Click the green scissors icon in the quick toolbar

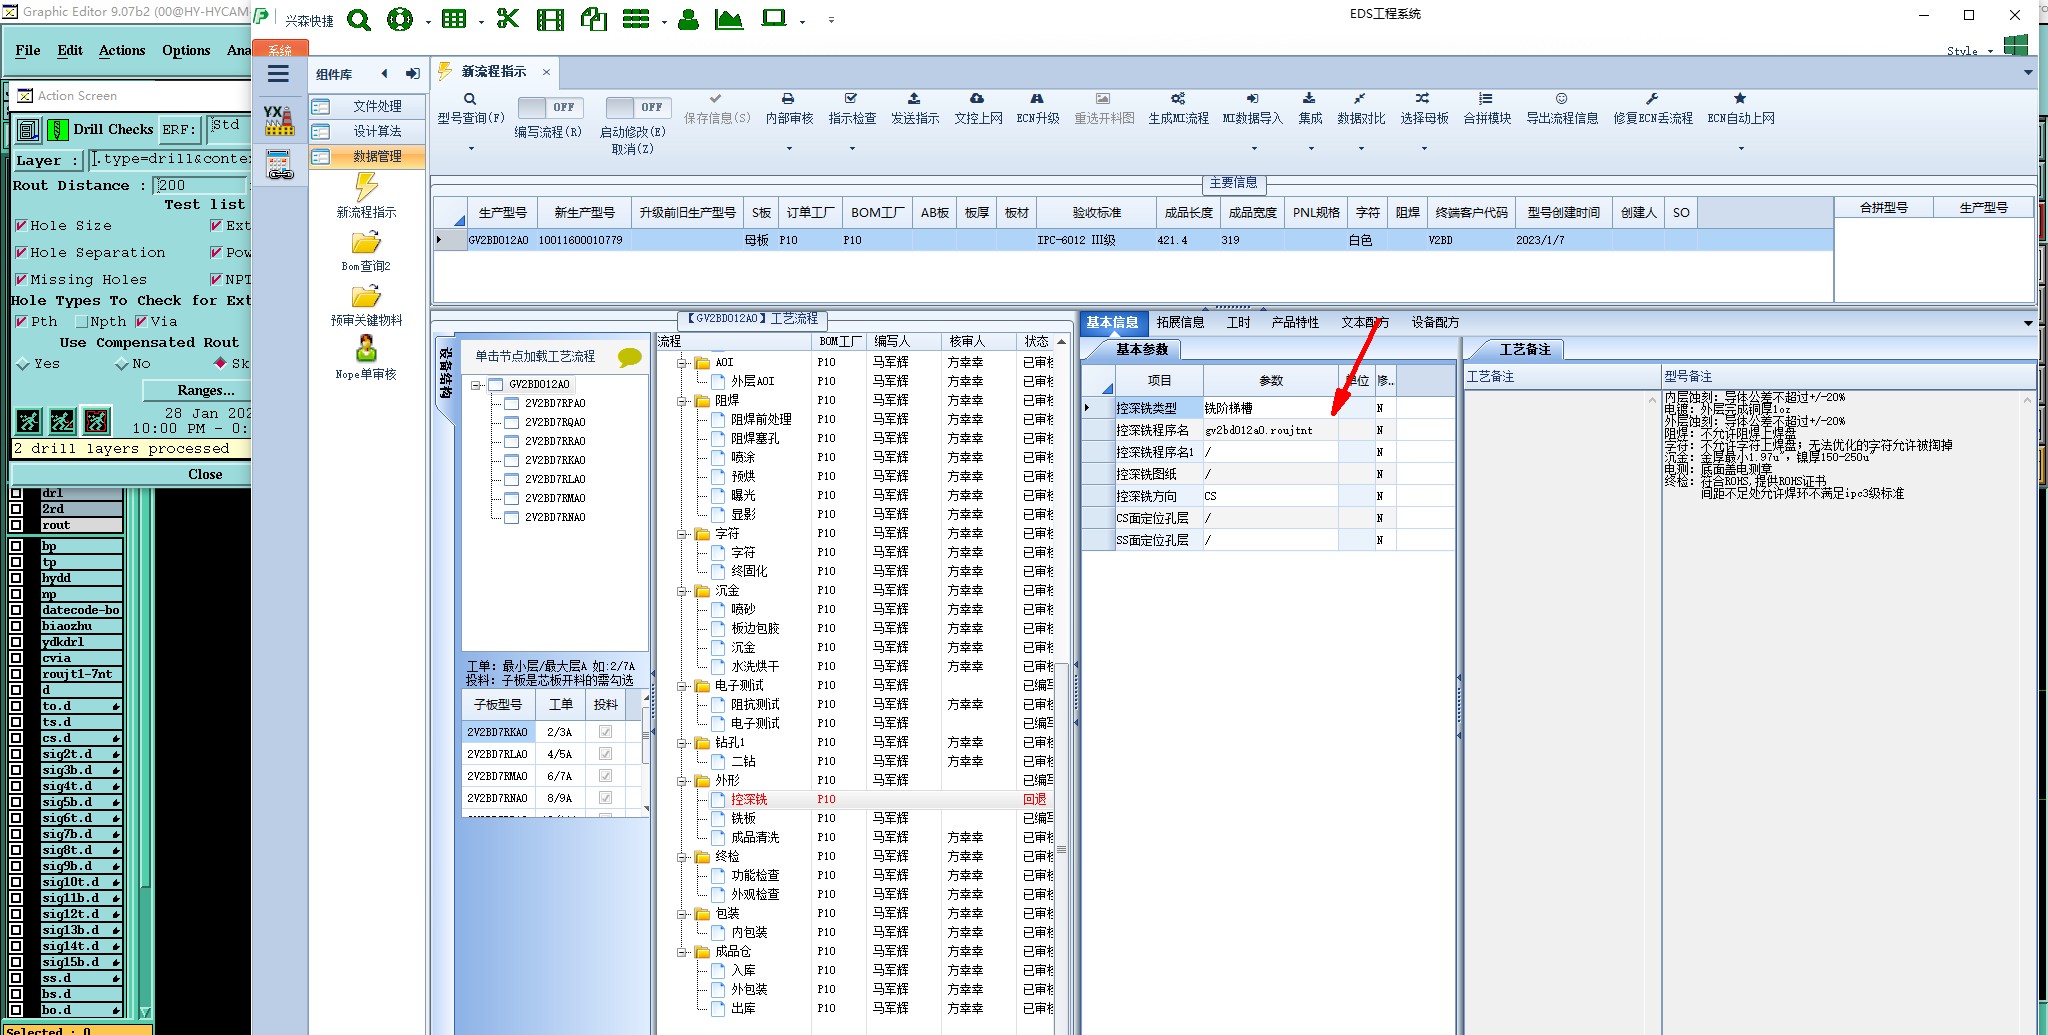click(x=508, y=19)
